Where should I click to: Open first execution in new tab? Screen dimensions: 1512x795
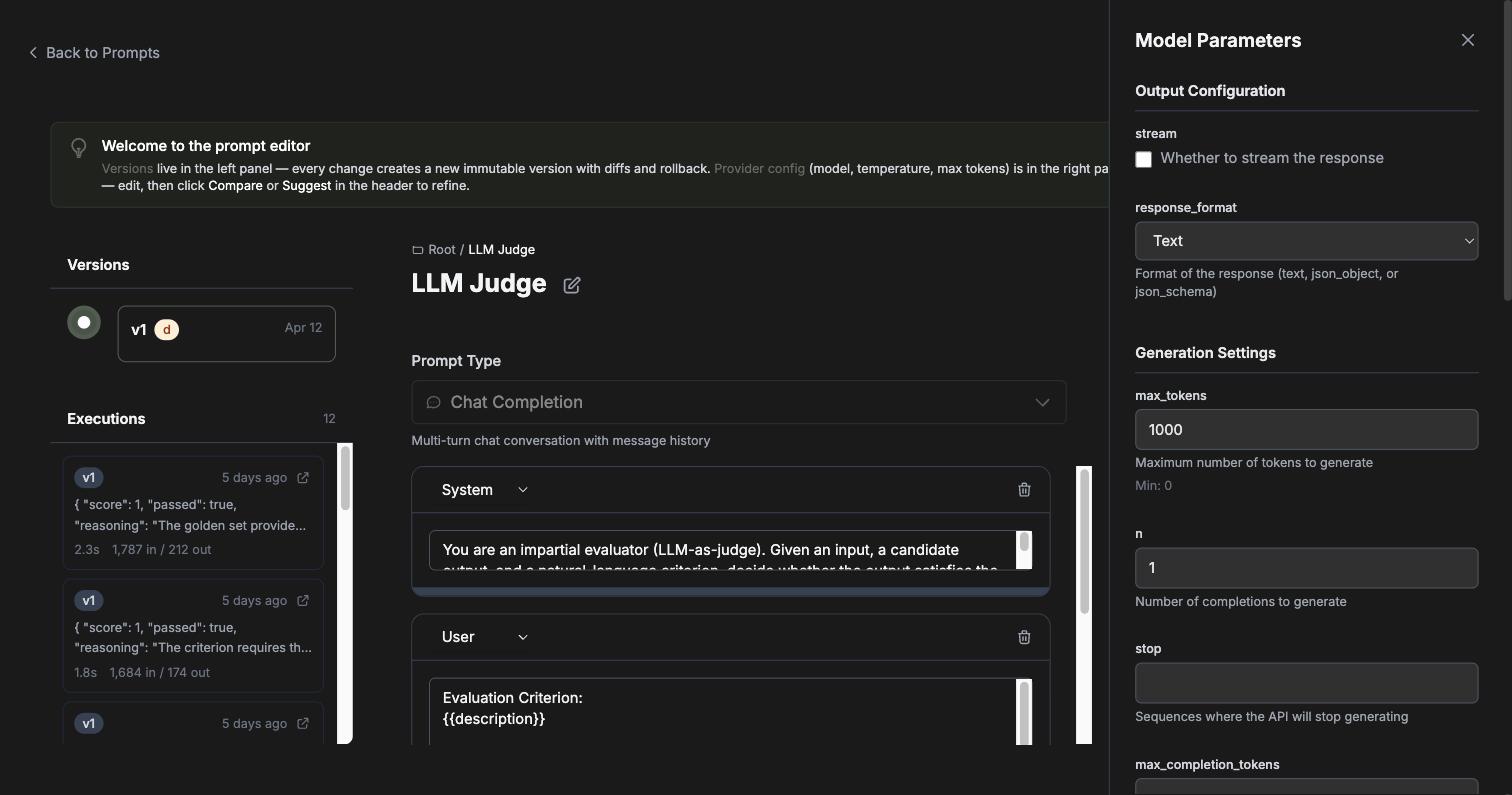click(303, 478)
